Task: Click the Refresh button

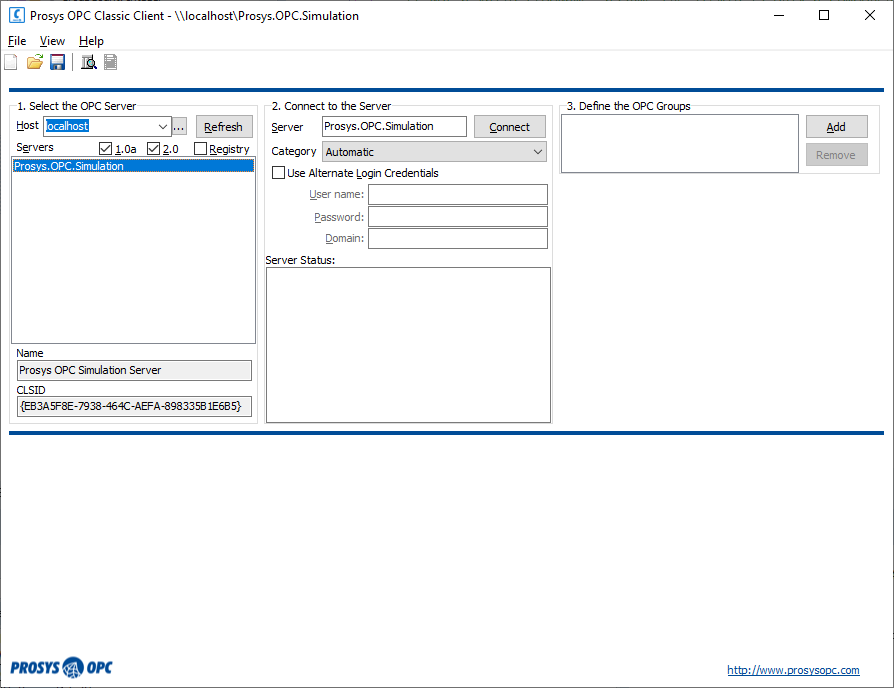Action: coord(224,127)
